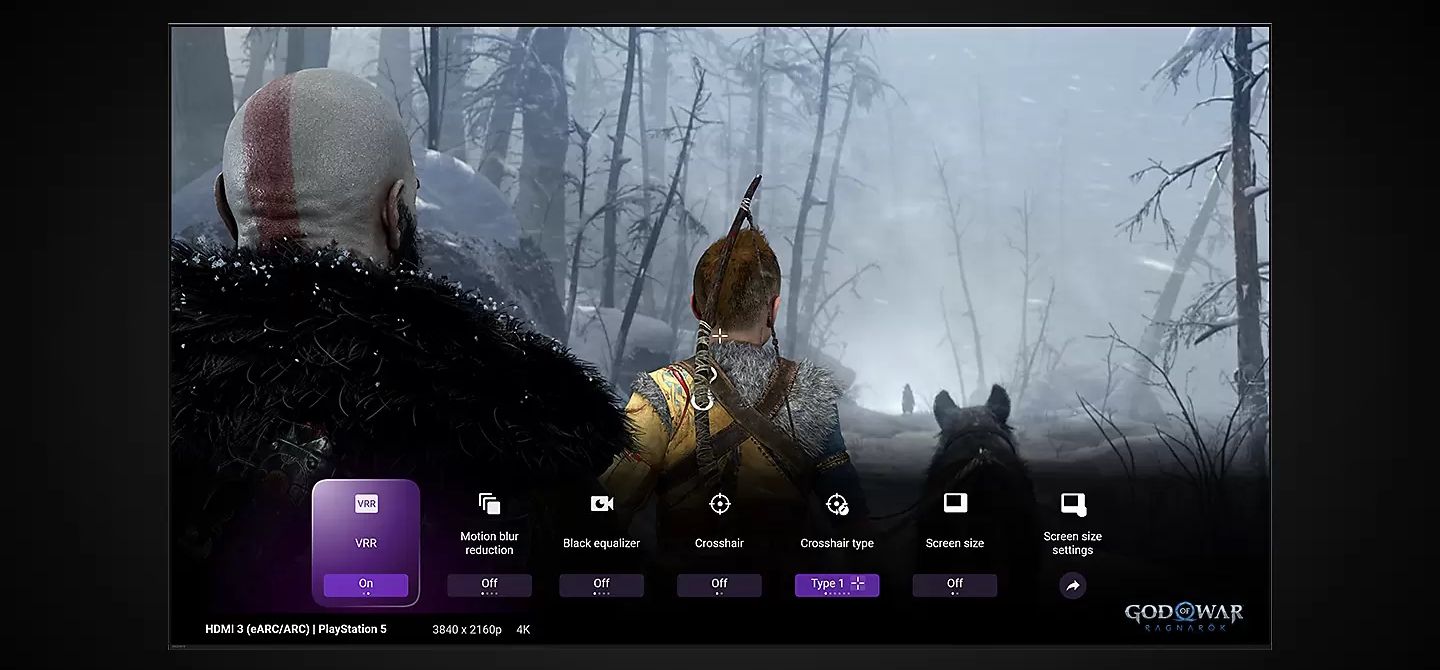Open the Crosshair type selector showing Type 1
This screenshot has height=670, width=1440.
click(x=837, y=584)
